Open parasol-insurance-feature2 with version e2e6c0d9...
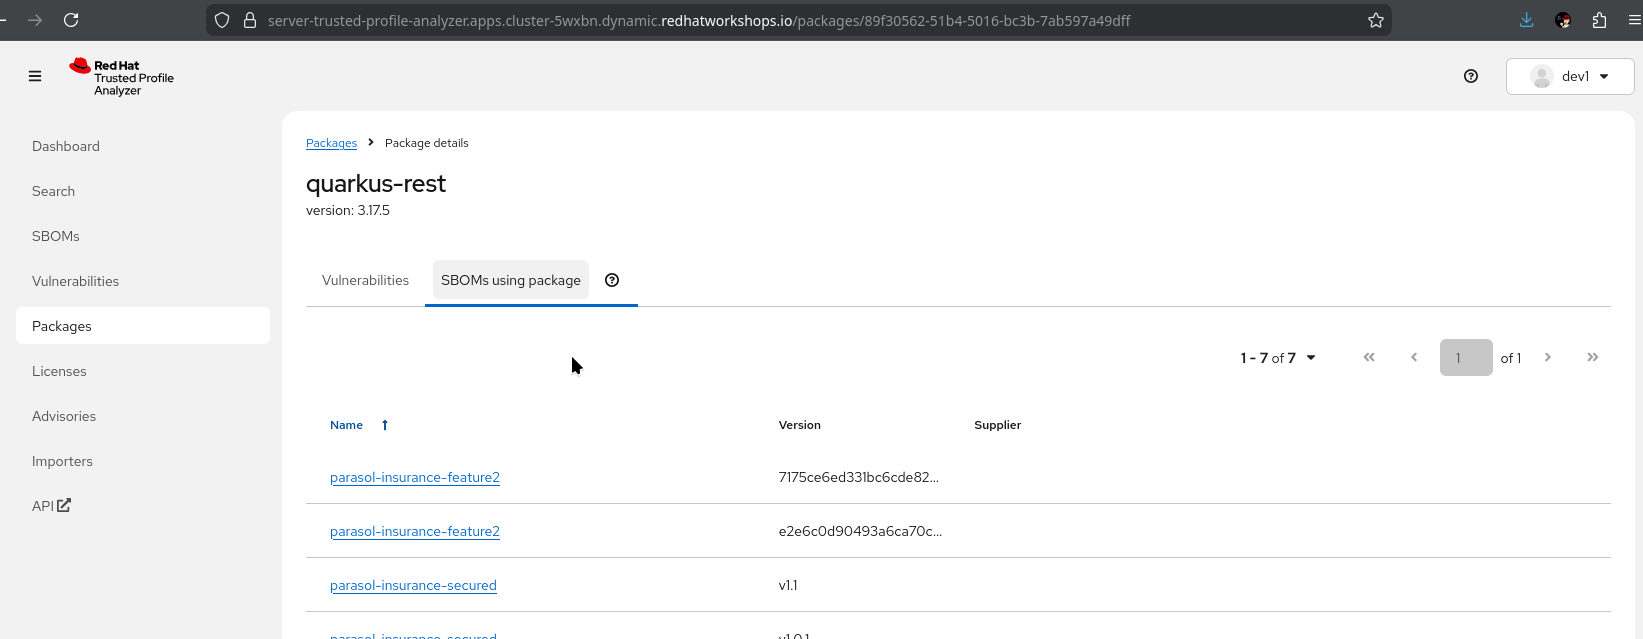This screenshot has width=1643, height=639. [415, 531]
